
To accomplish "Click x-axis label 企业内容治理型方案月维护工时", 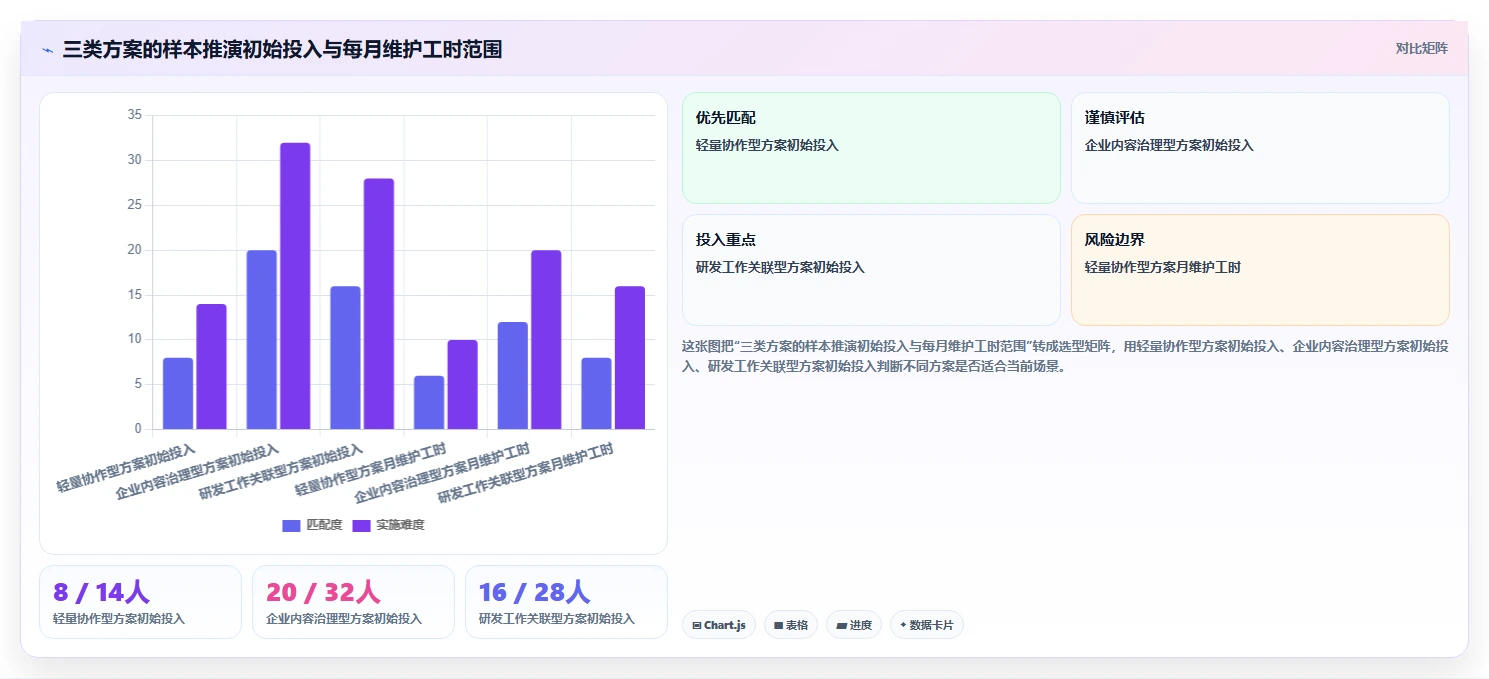I will click(443, 474).
